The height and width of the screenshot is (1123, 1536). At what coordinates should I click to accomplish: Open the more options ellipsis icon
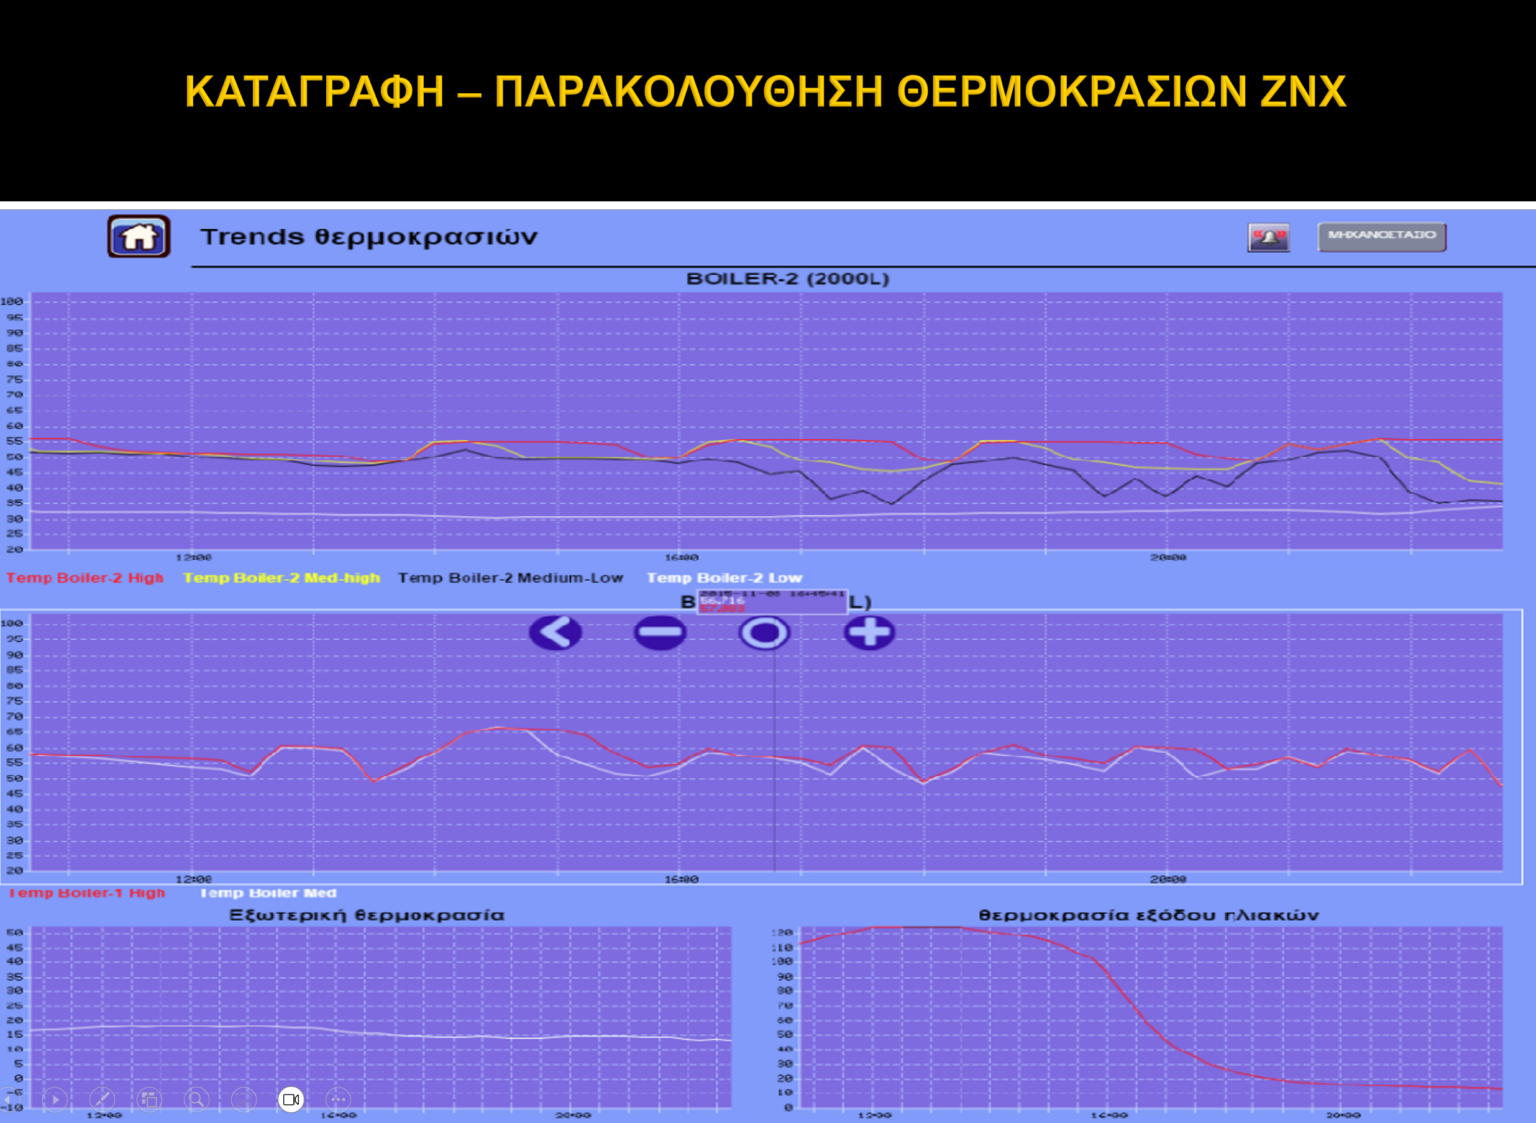[338, 1099]
